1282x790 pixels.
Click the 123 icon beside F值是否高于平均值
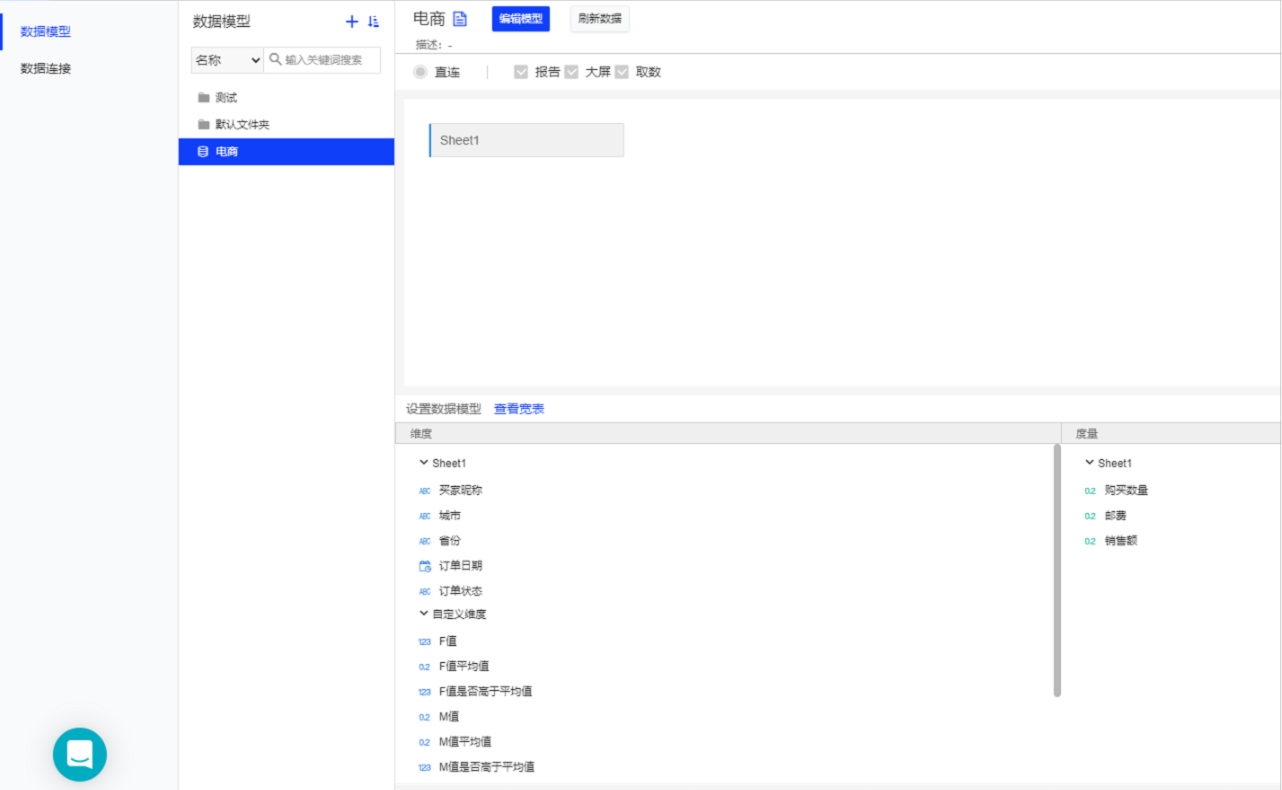click(425, 692)
